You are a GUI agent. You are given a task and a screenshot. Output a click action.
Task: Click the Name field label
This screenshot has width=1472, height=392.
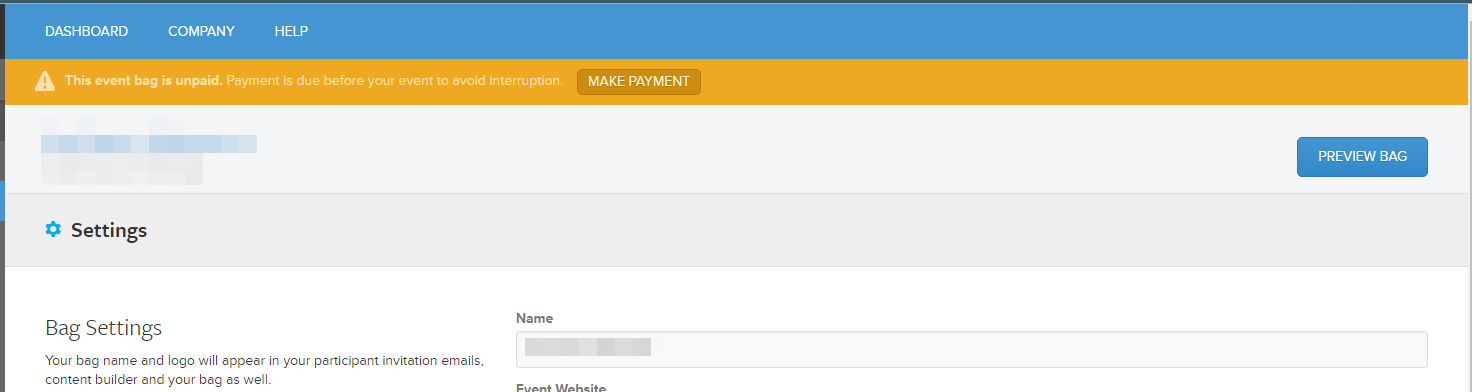coord(534,318)
